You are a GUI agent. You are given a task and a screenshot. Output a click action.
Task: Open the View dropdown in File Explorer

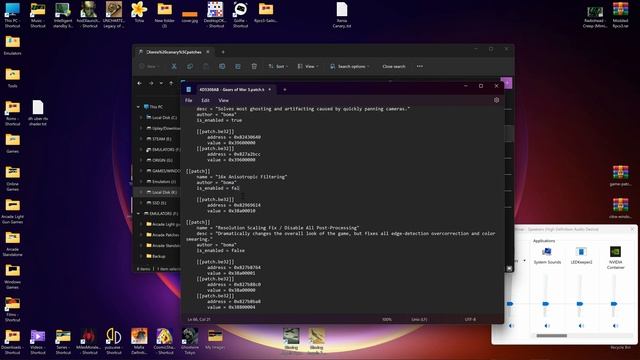pos(308,67)
